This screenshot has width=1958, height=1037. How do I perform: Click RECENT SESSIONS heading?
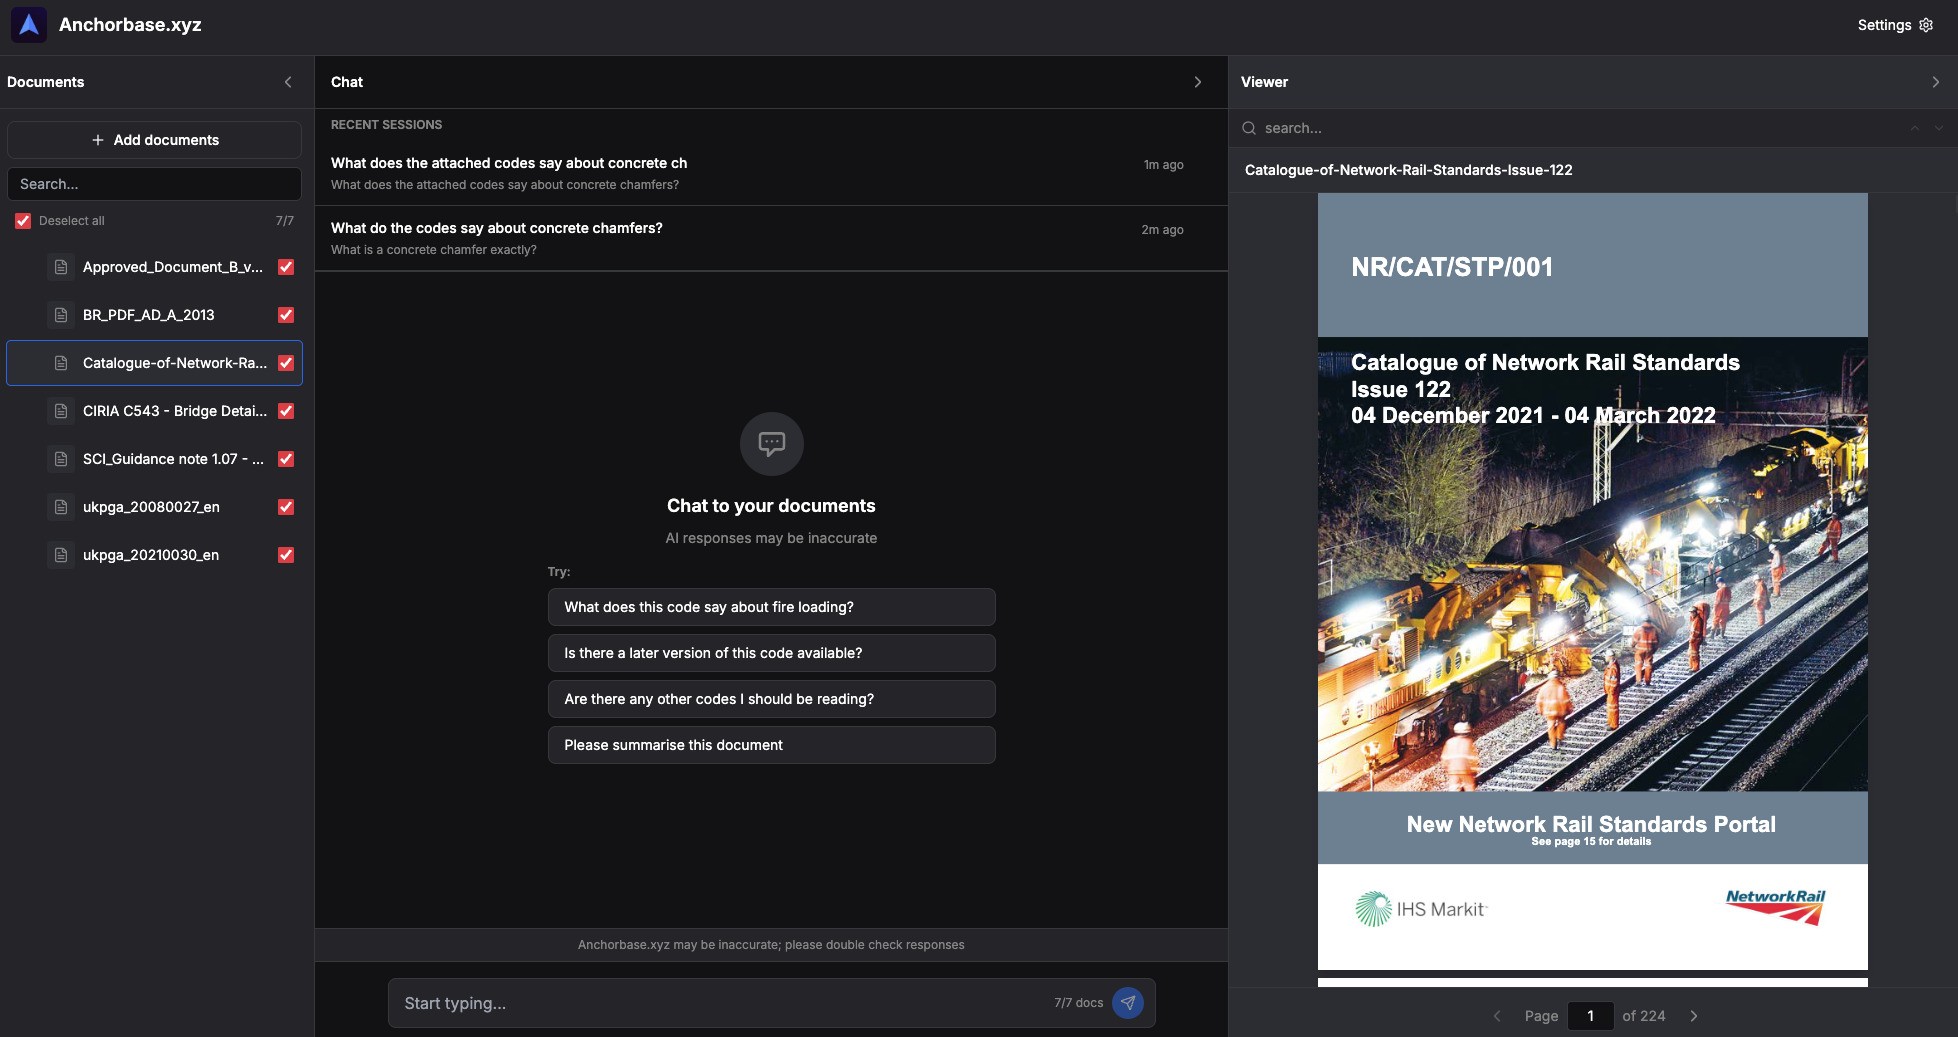[386, 125]
